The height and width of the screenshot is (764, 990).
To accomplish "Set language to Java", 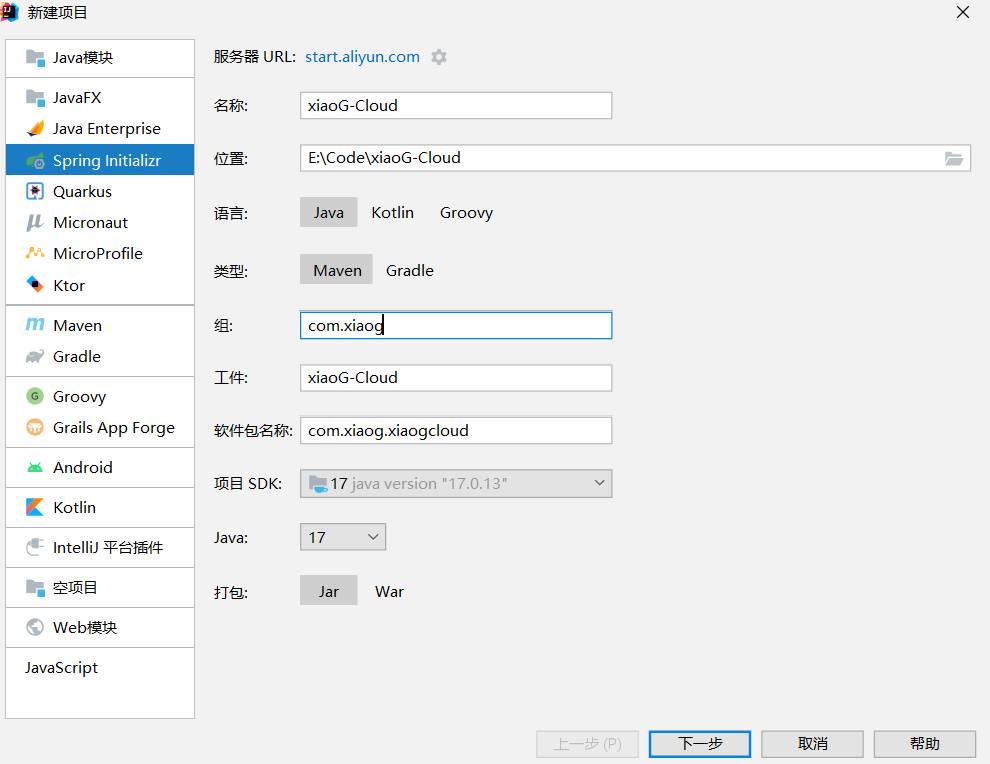I will (x=328, y=213).
